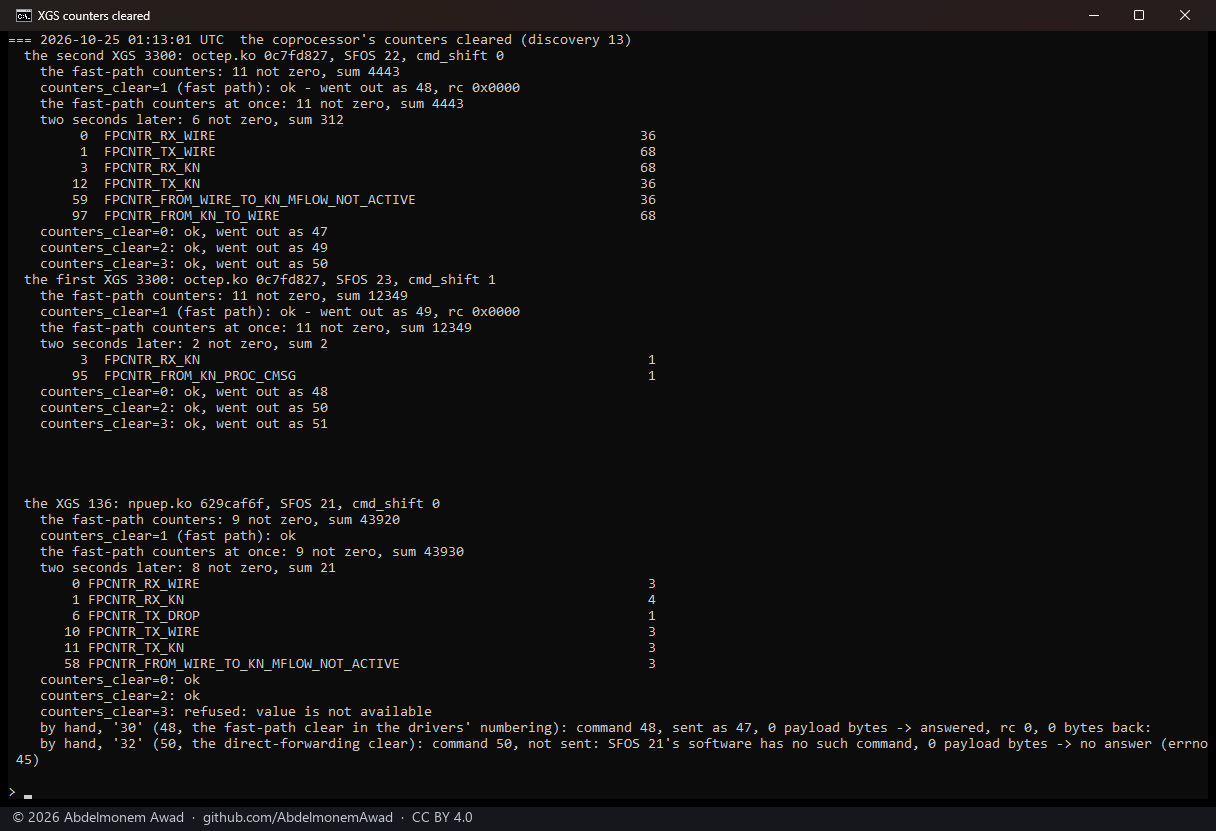The height and width of the screenshot is (831, 1216).
Task: Minimize the XGS counters cleared window
Action: [1093, 15]
